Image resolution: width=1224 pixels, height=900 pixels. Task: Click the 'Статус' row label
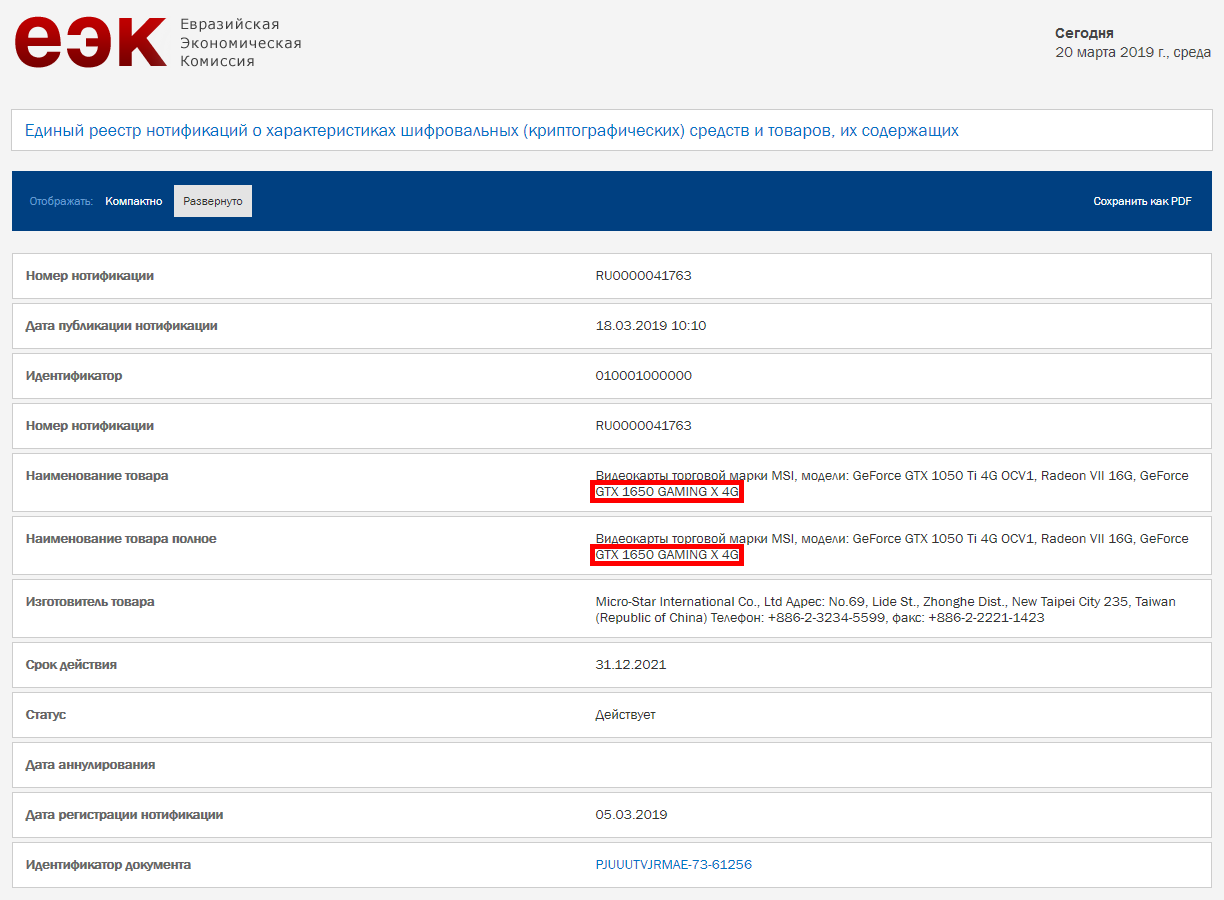pos(46,715)
